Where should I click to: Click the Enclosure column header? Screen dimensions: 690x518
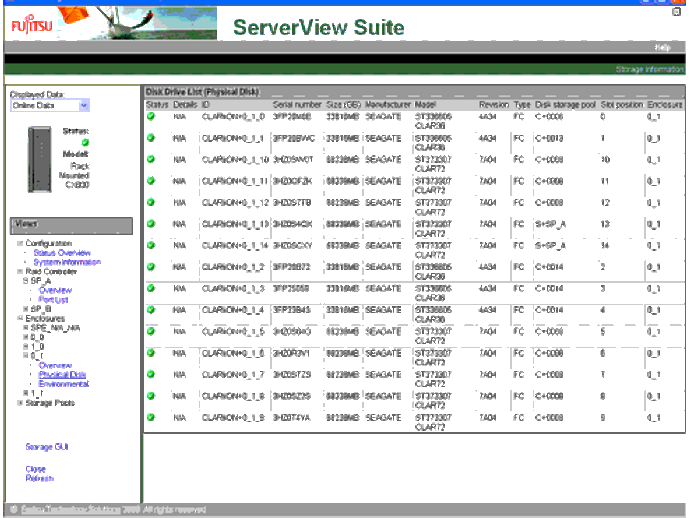click(664, 105)
